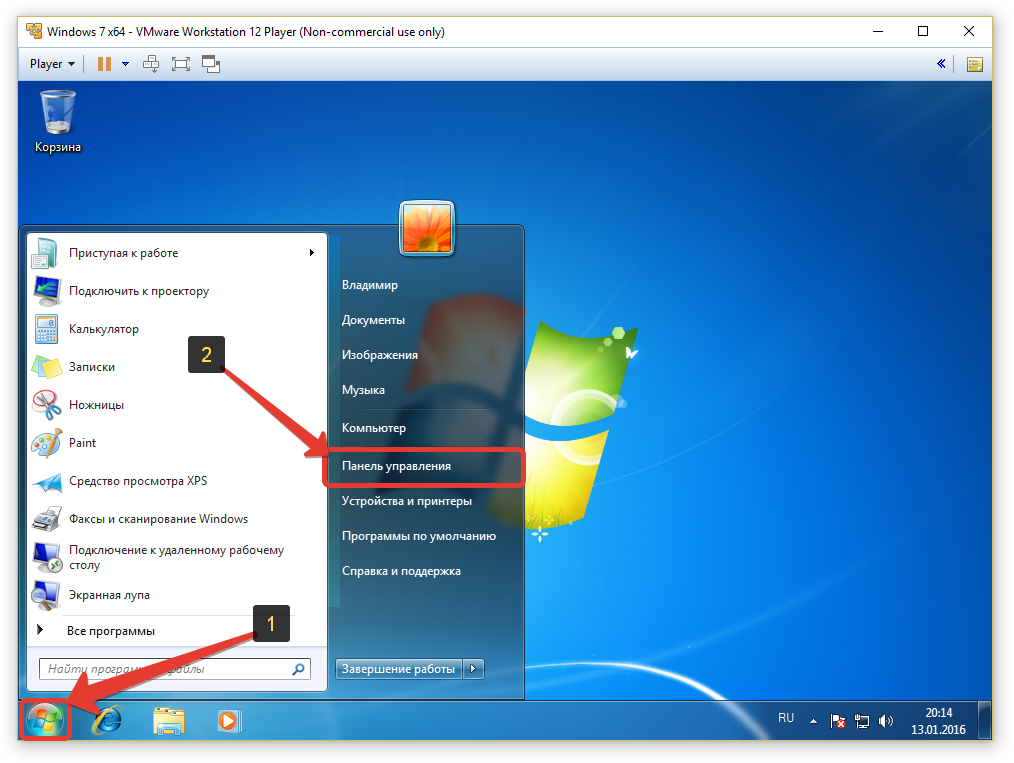Image resolution: width=1014 pixels, height=763 pixels.
Task: Switch the RU input language indicator
Action: click(786, 718)
